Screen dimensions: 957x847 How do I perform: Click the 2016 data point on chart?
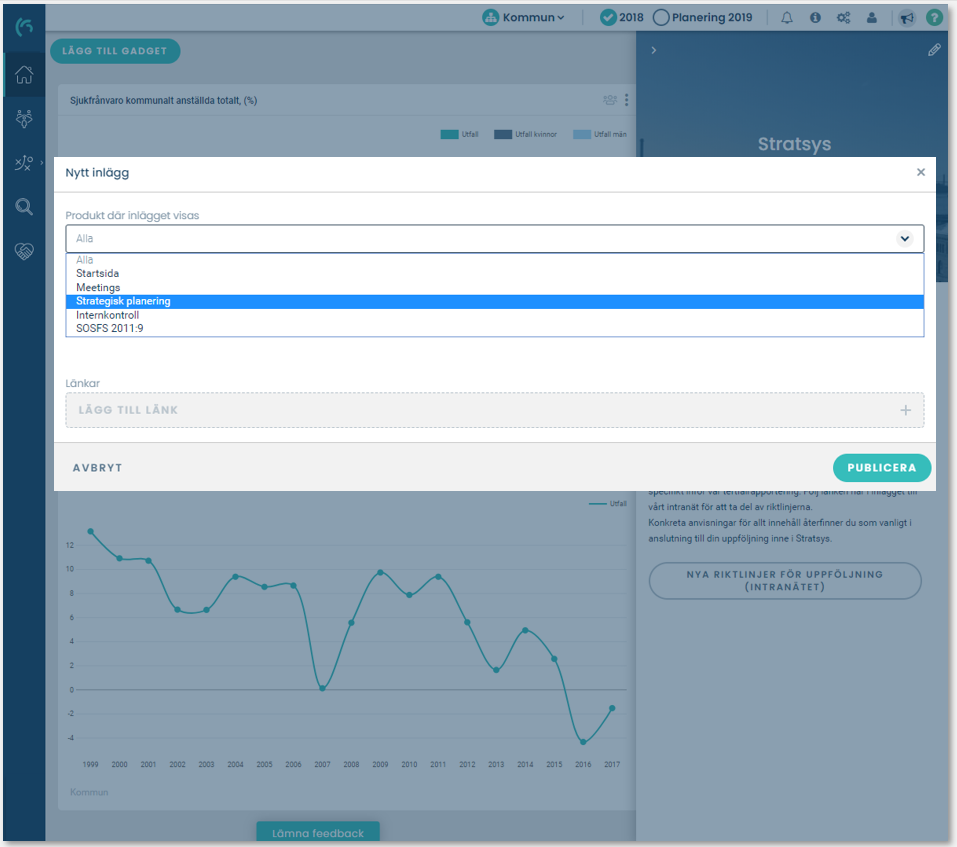[x=583, y=742]
